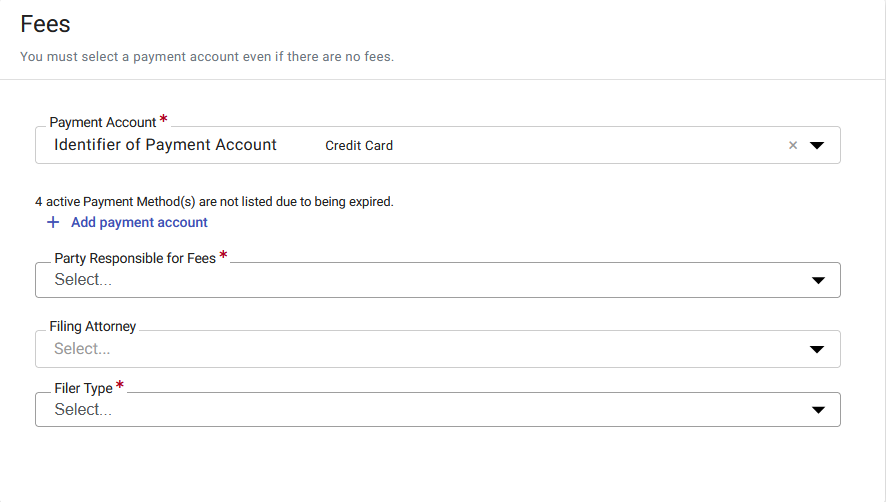The image size is (886, 502).
Task: Select the Identifier of Payment Account value
Action: click(x=165, y=145)
